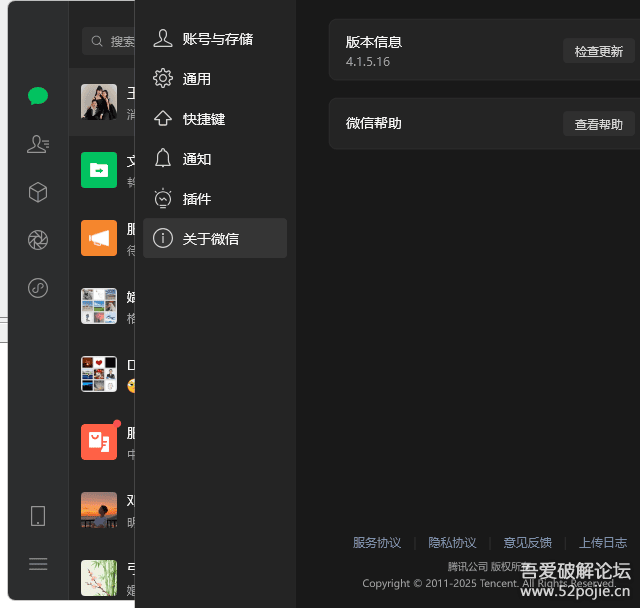Click the phone device icon in sidebar
This screenshot has height=608, width=640.
pos(38,516)
